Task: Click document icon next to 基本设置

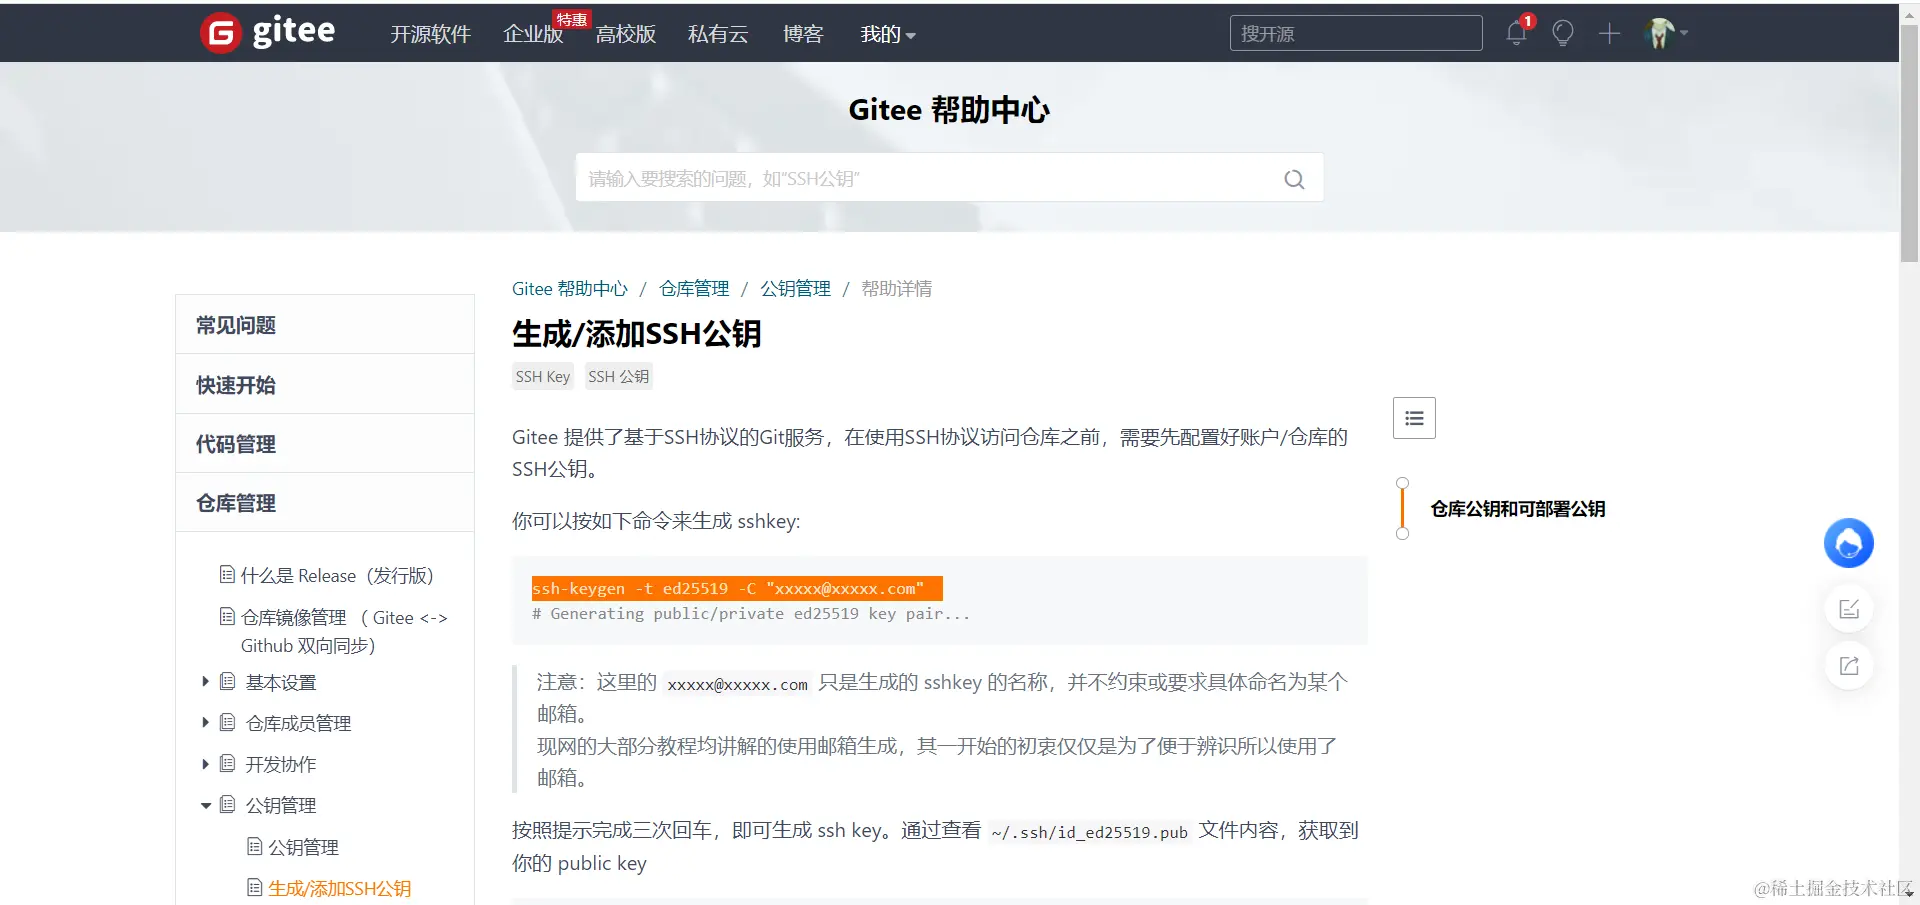Action: click(228, 681)
